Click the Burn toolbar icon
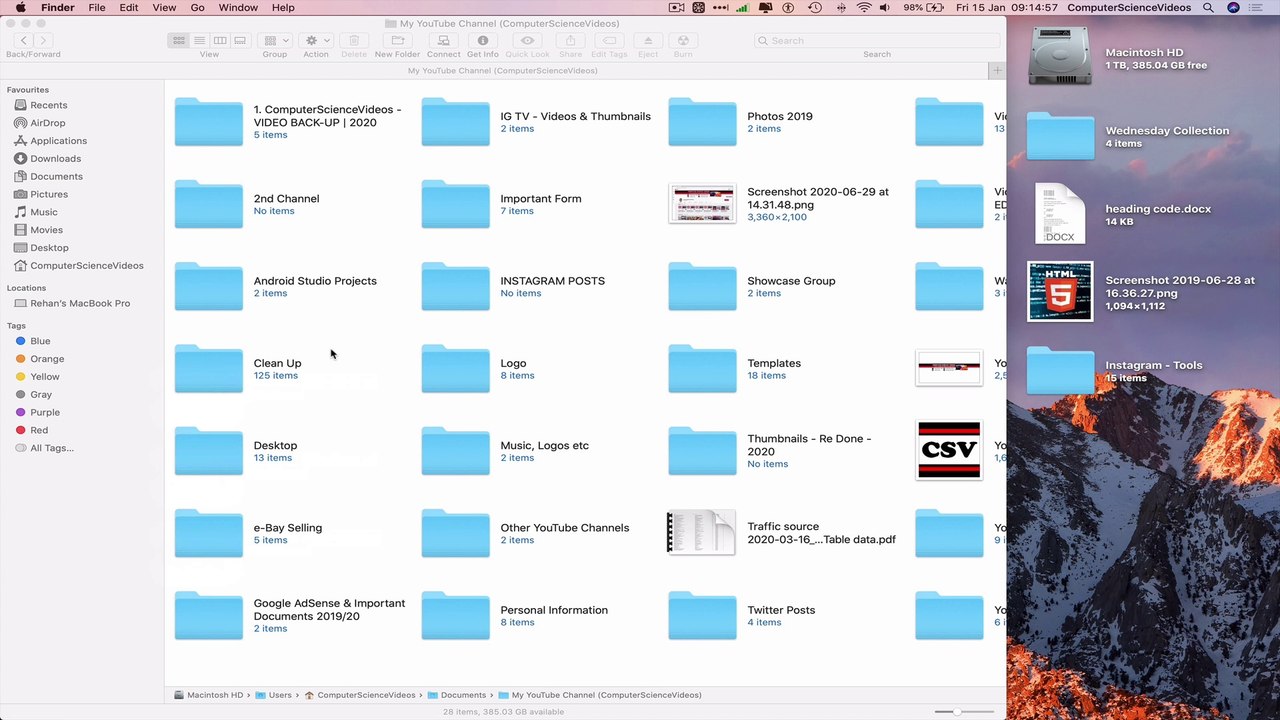Screen dimensions: 1280x720 coord(683,40)
